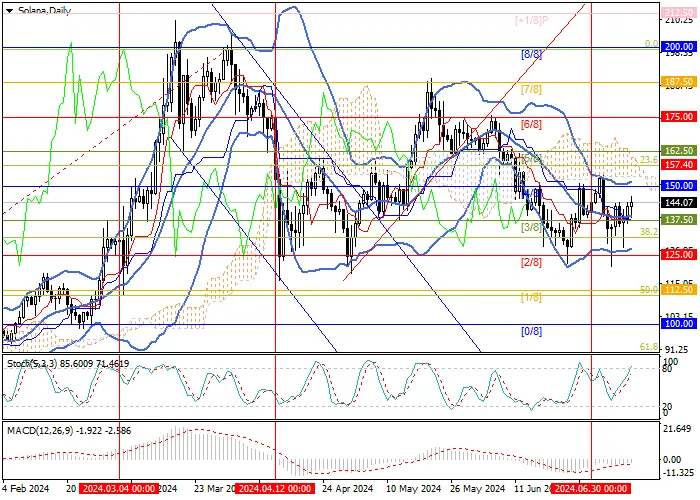Click the 24 Apr 2024 axis date
Viewport: 700px width, 500px height.
[347, 488]
